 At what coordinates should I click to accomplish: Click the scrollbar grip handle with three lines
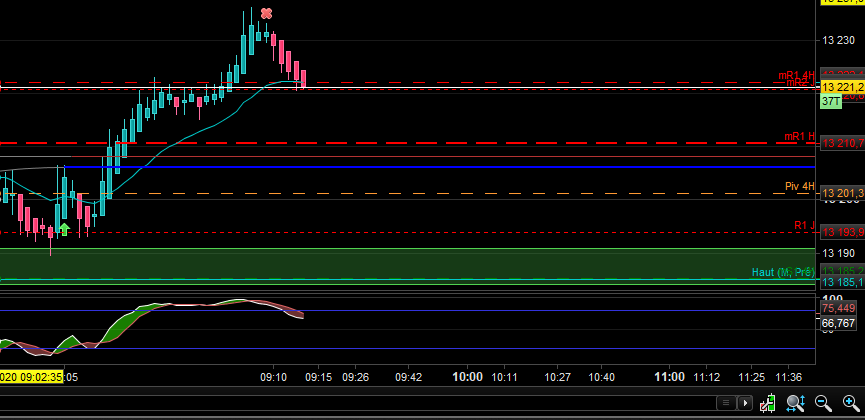tap(727, 403)
